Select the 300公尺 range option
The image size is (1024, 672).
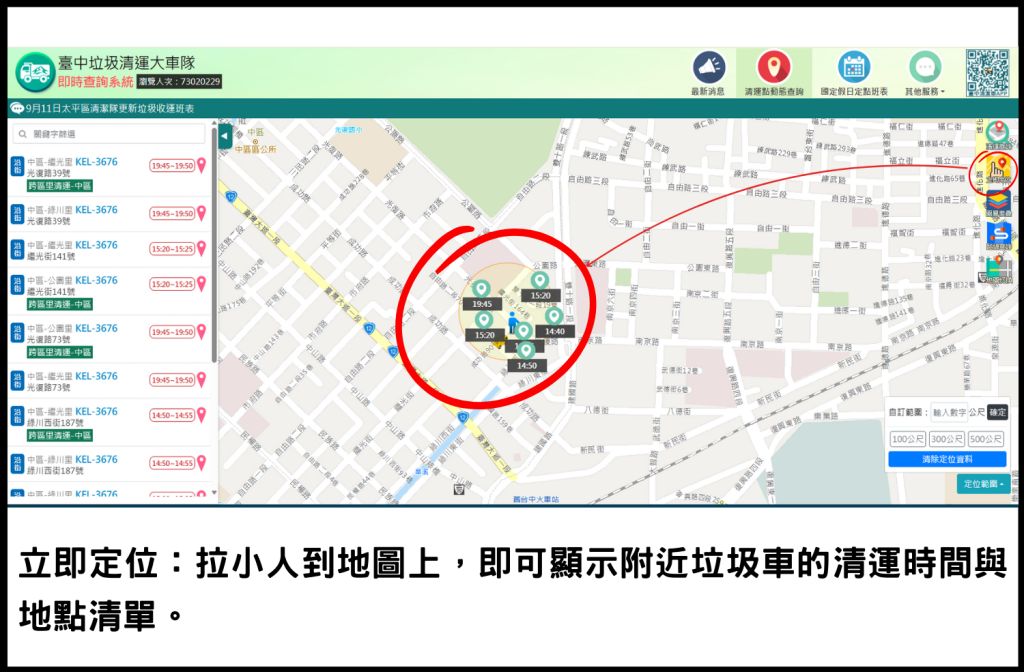946,439
